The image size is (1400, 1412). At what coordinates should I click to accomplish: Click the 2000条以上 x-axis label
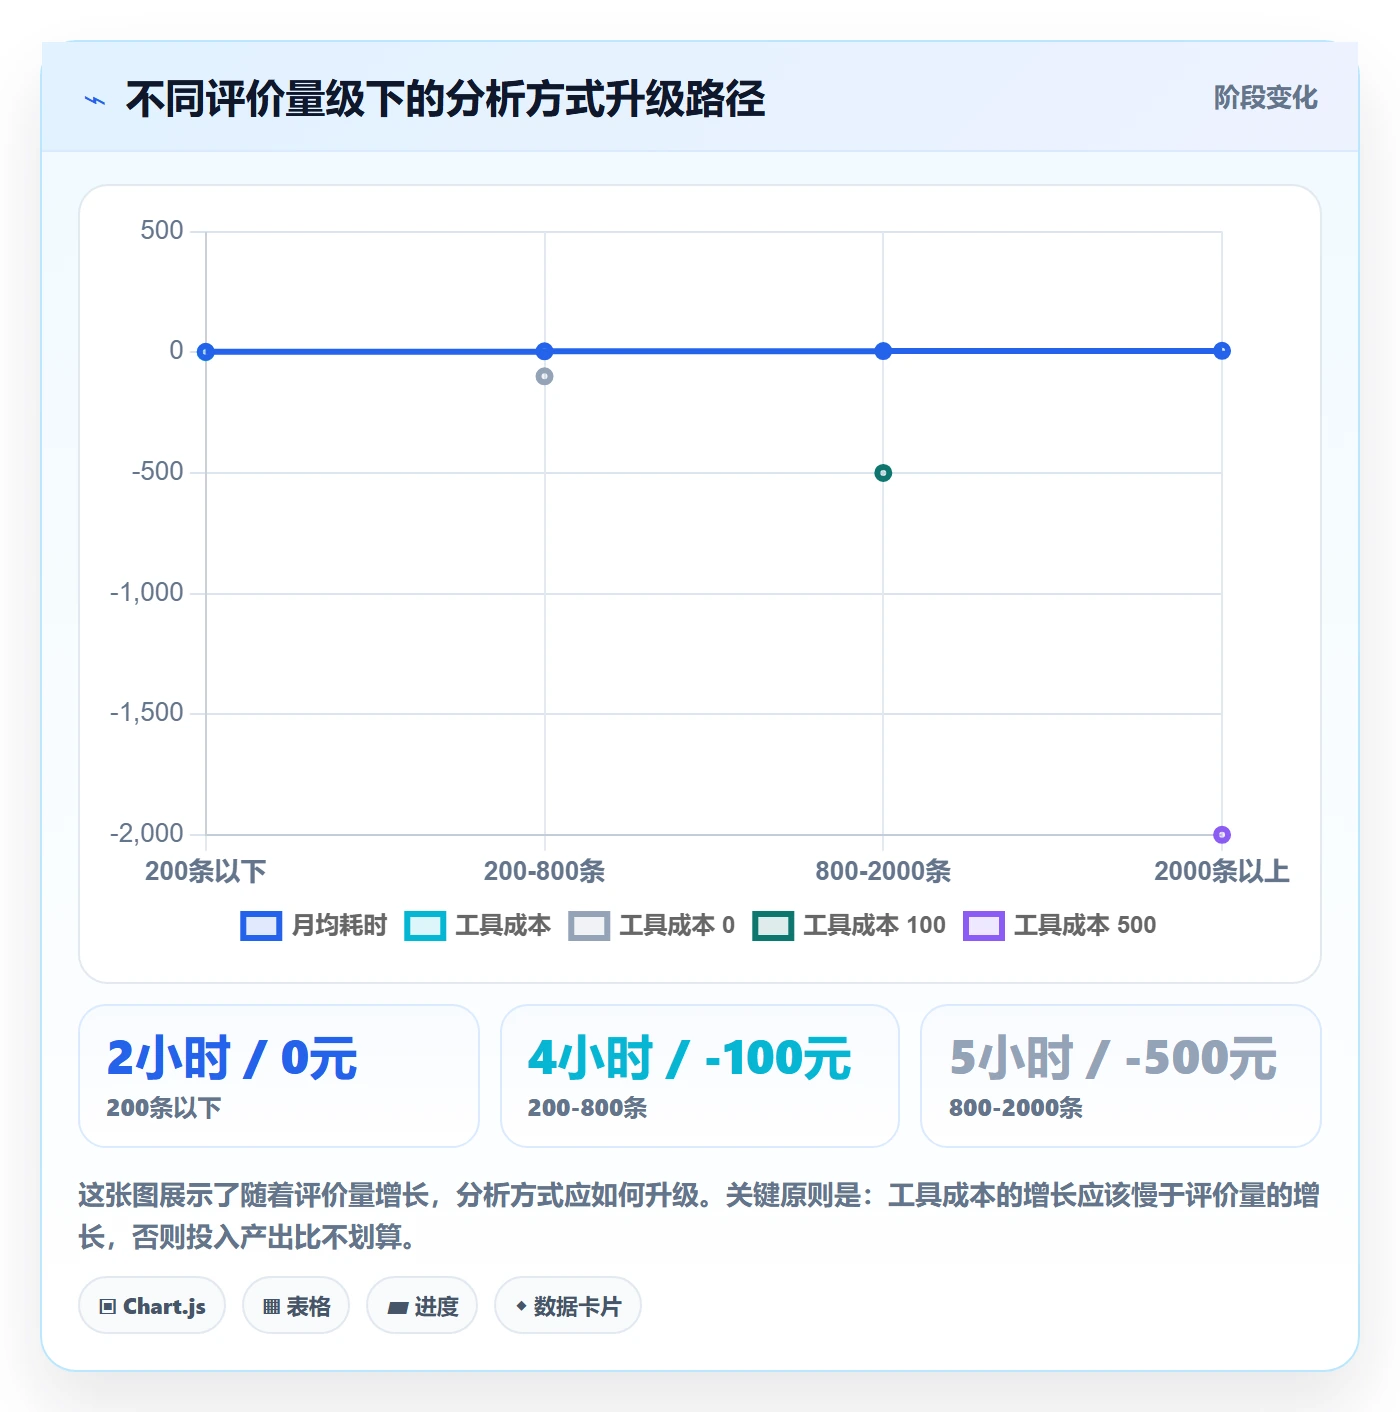point(1222,871)
